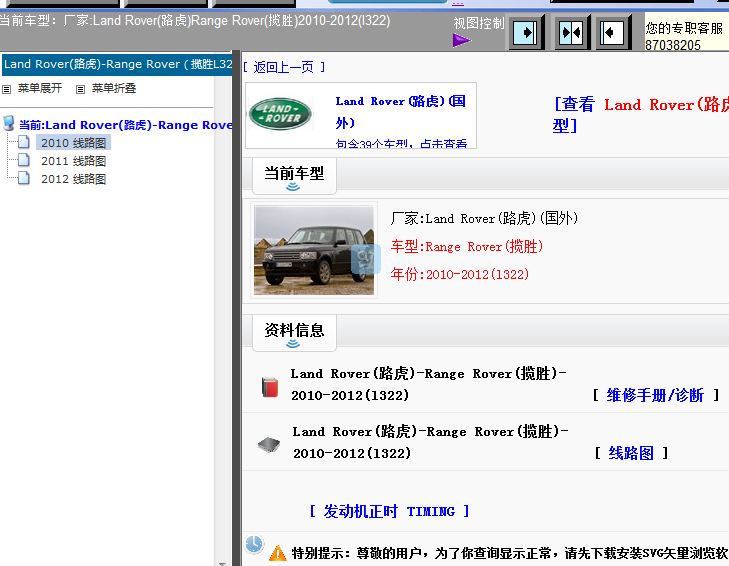Click the 包含39个车型 link text
The image size is (729, 566).
click(x=401, y=143)
